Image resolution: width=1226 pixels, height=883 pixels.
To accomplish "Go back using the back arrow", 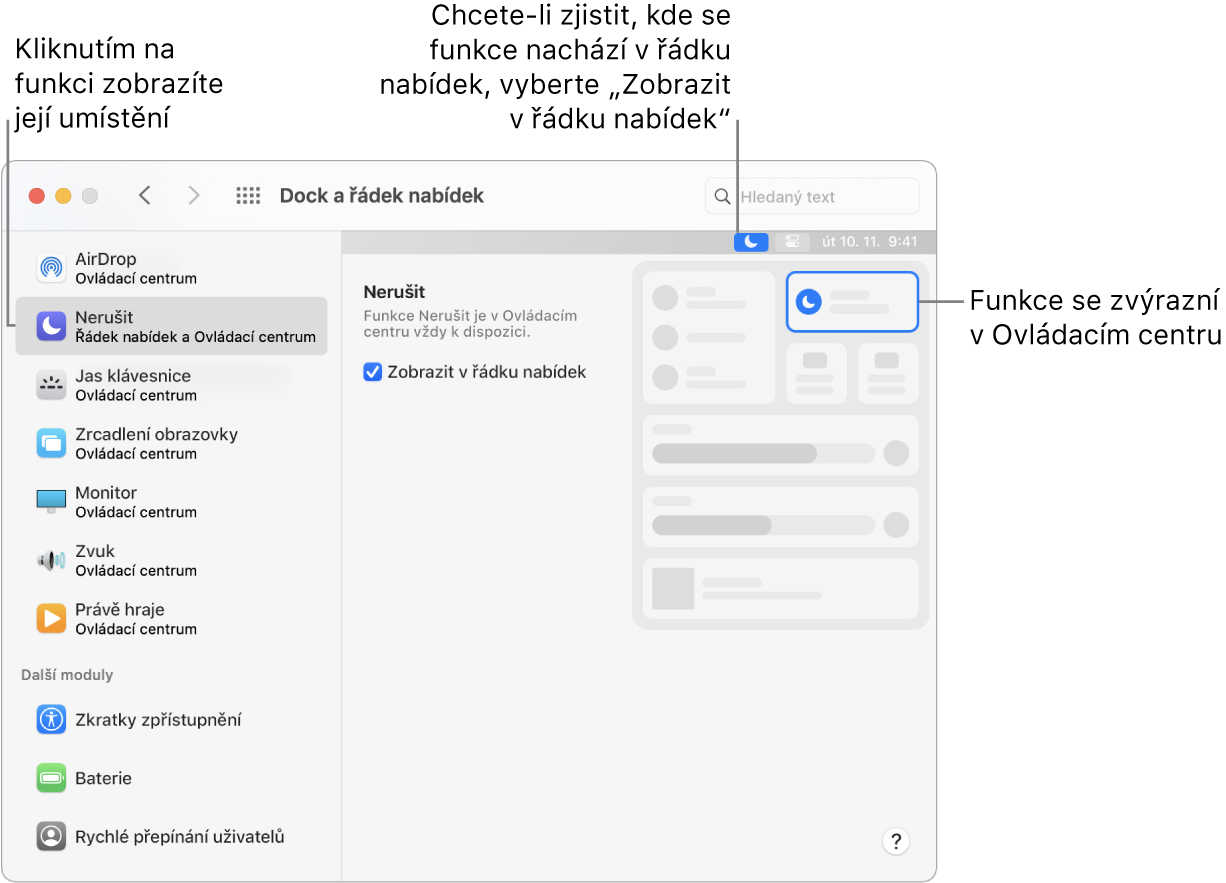I will coord(145,195).
